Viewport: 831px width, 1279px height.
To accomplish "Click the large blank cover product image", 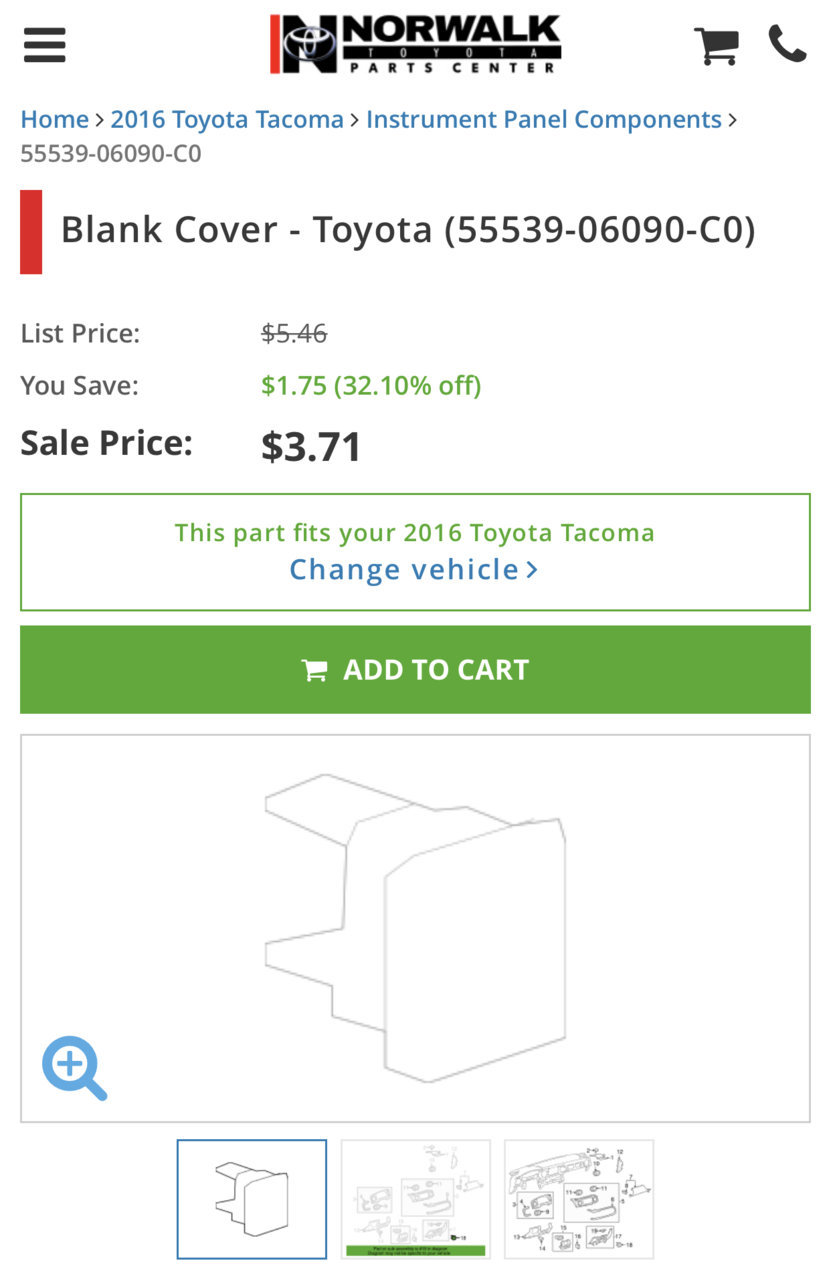I will coord(415,928).
